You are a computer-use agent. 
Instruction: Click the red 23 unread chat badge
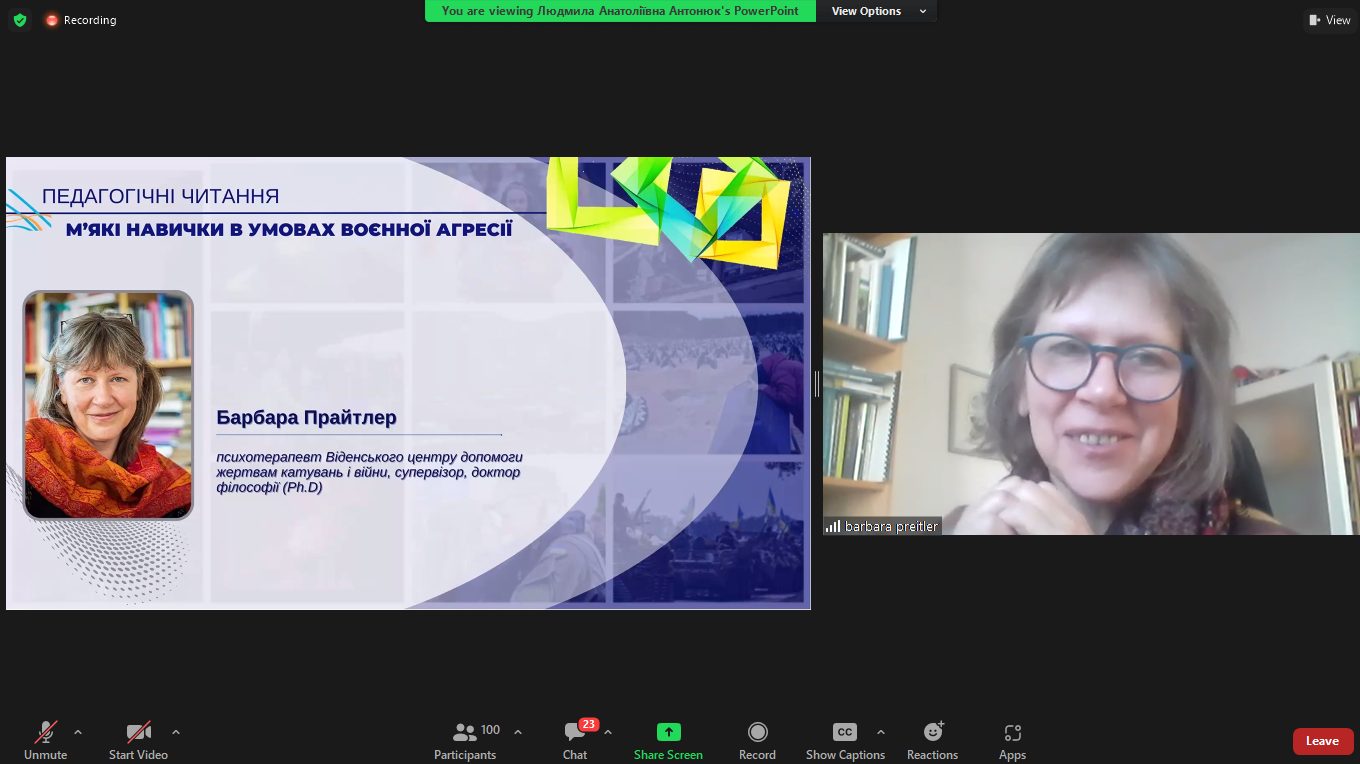click(x=588, y=724)
